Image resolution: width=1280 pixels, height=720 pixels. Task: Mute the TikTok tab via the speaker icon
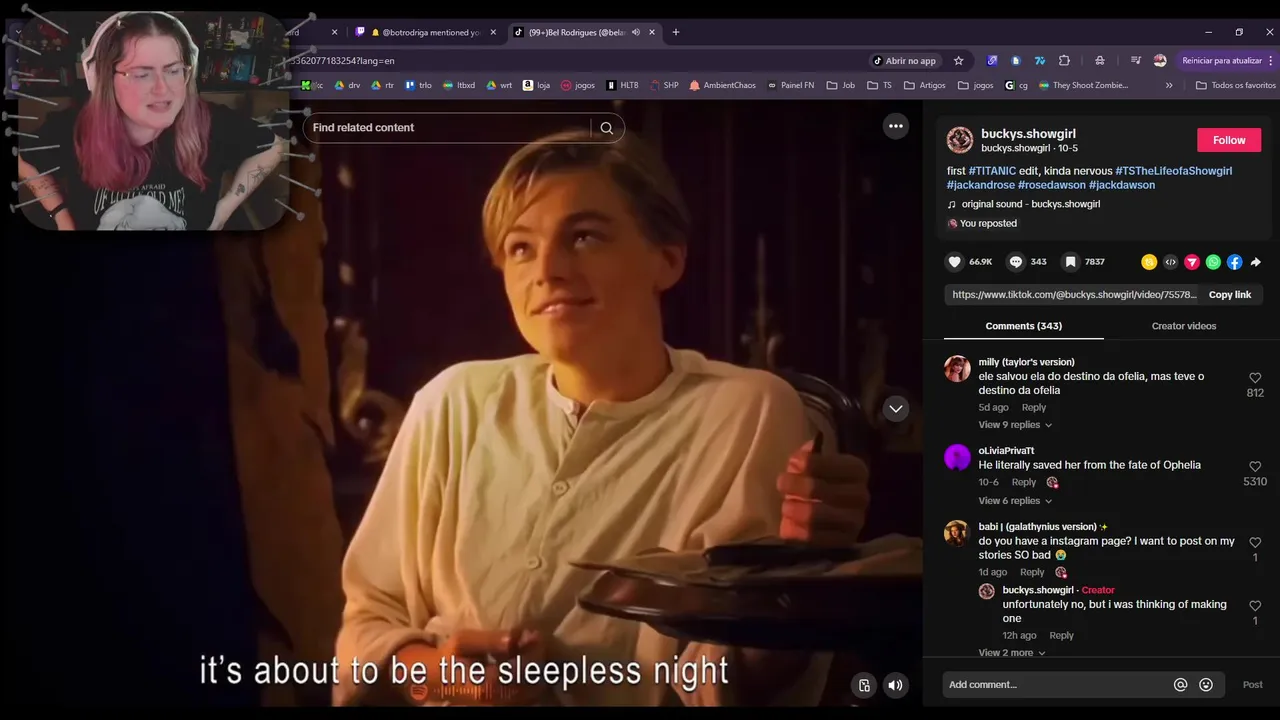[635, 32]
